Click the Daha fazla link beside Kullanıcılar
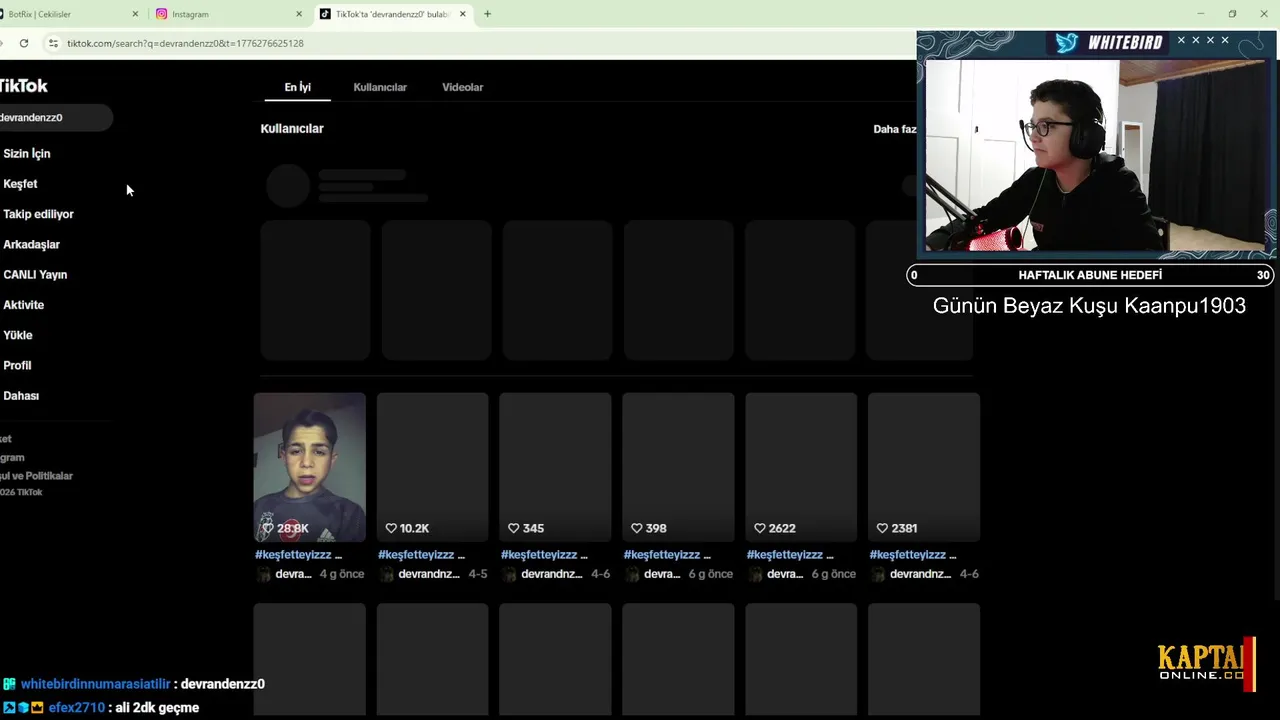1280x720 pixels. pos(895,129)
